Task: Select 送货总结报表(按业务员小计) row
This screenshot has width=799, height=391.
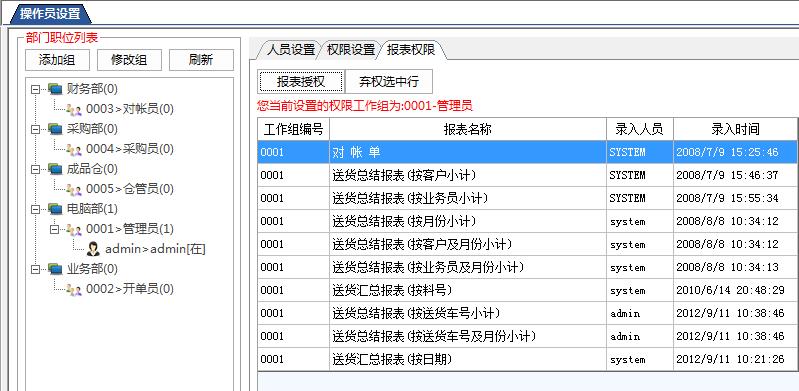Action: pos(527,198)
